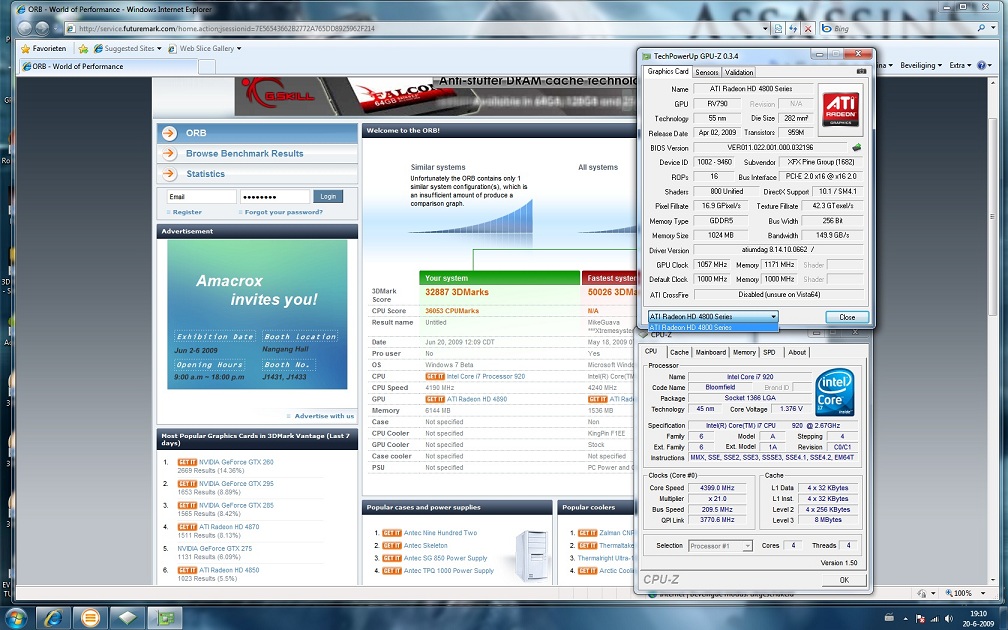The width and height of the screenshot is (1008, 630).
Task: Select the ORB - World of Performance browser tab
Action: pos(108,66)
